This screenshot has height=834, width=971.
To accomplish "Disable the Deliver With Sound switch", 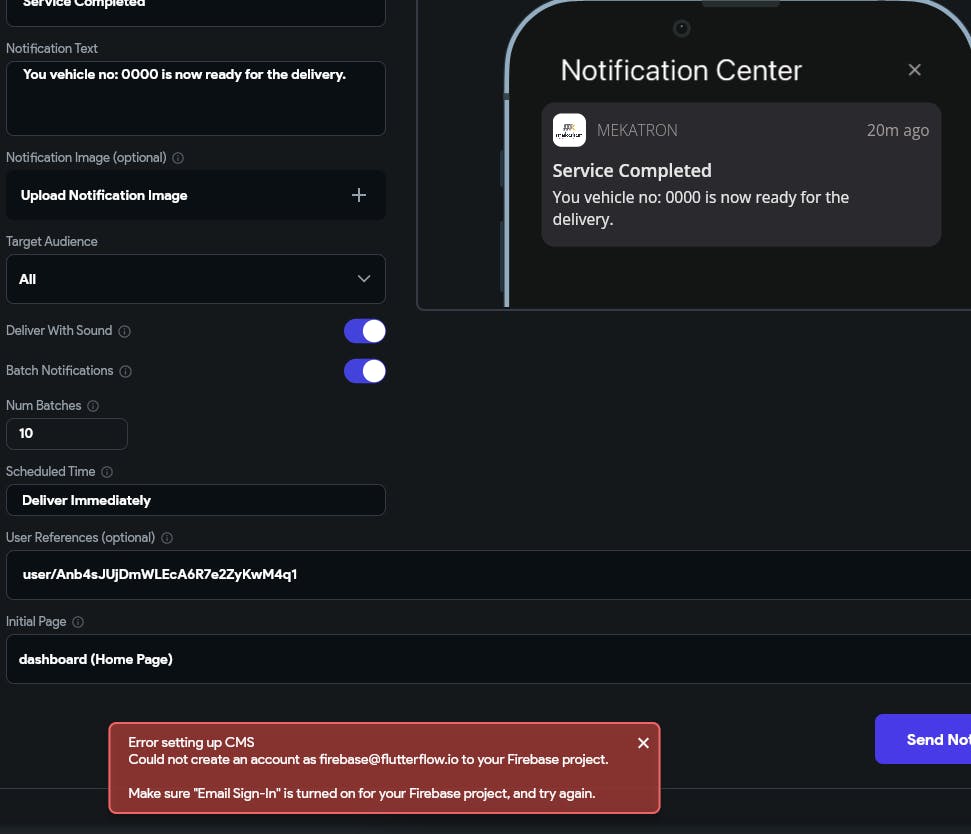I will (365, 331).
